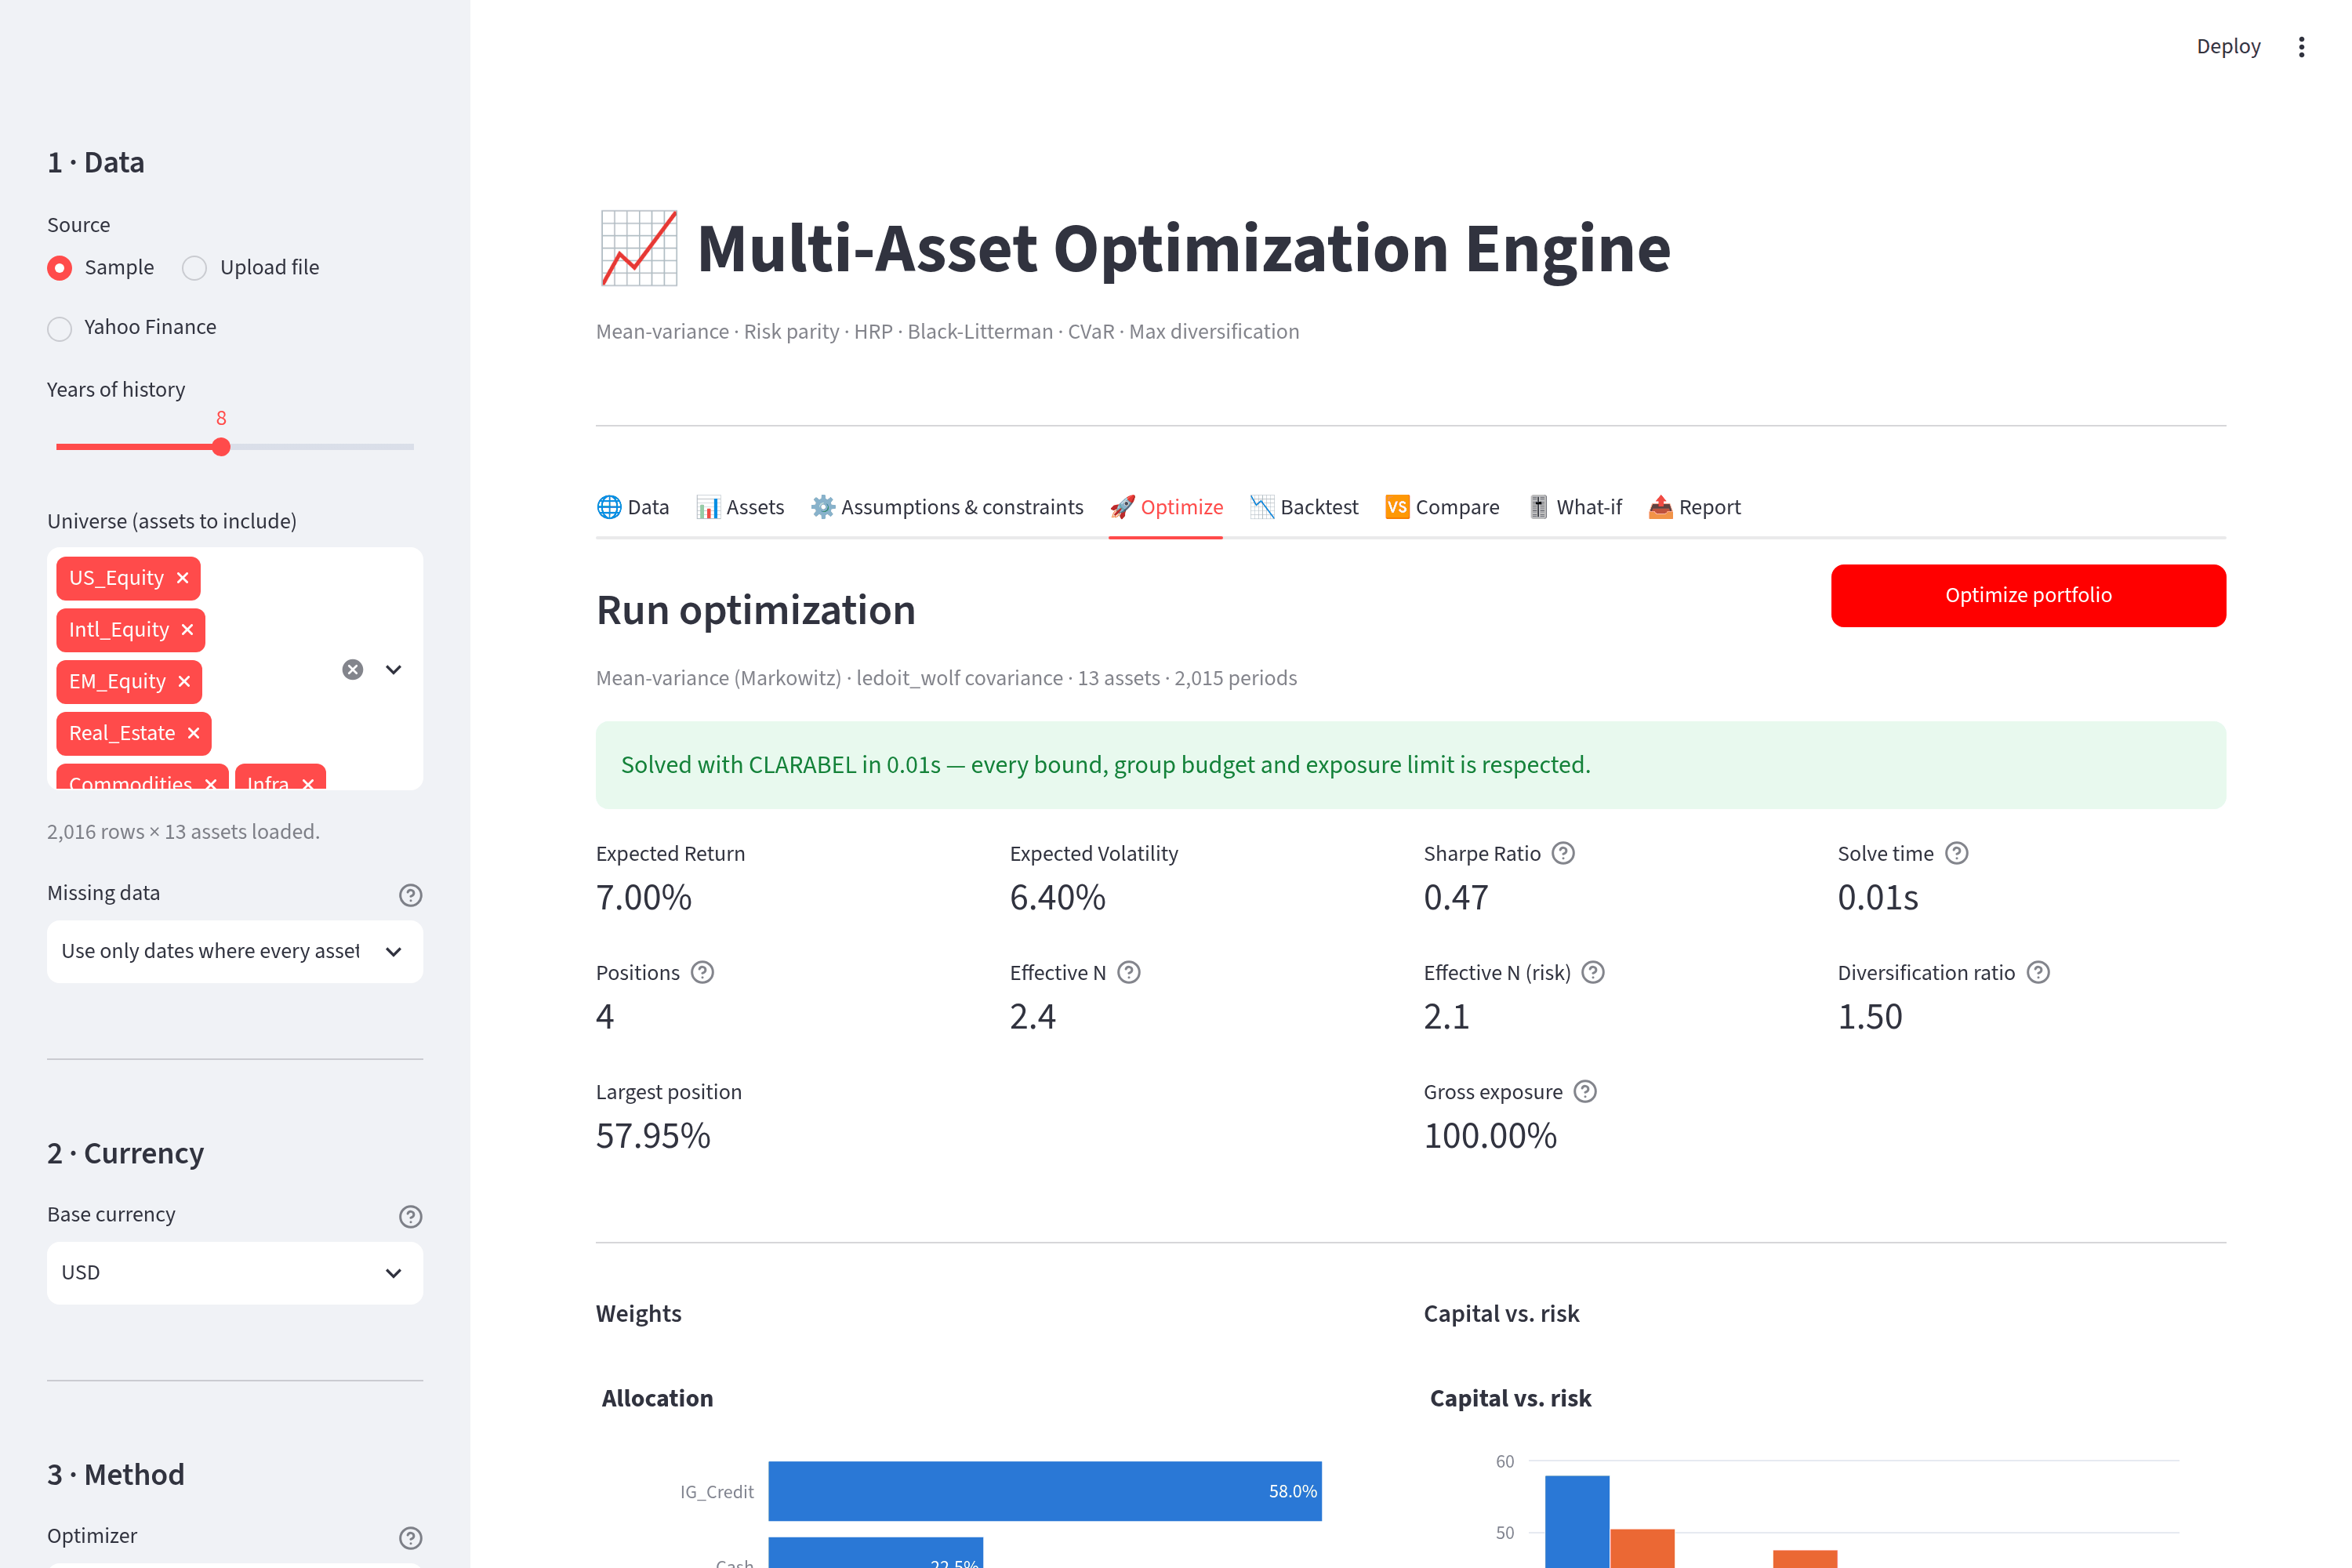
Task: Select Yahoo Finance as data source
Action: [132, 327]
